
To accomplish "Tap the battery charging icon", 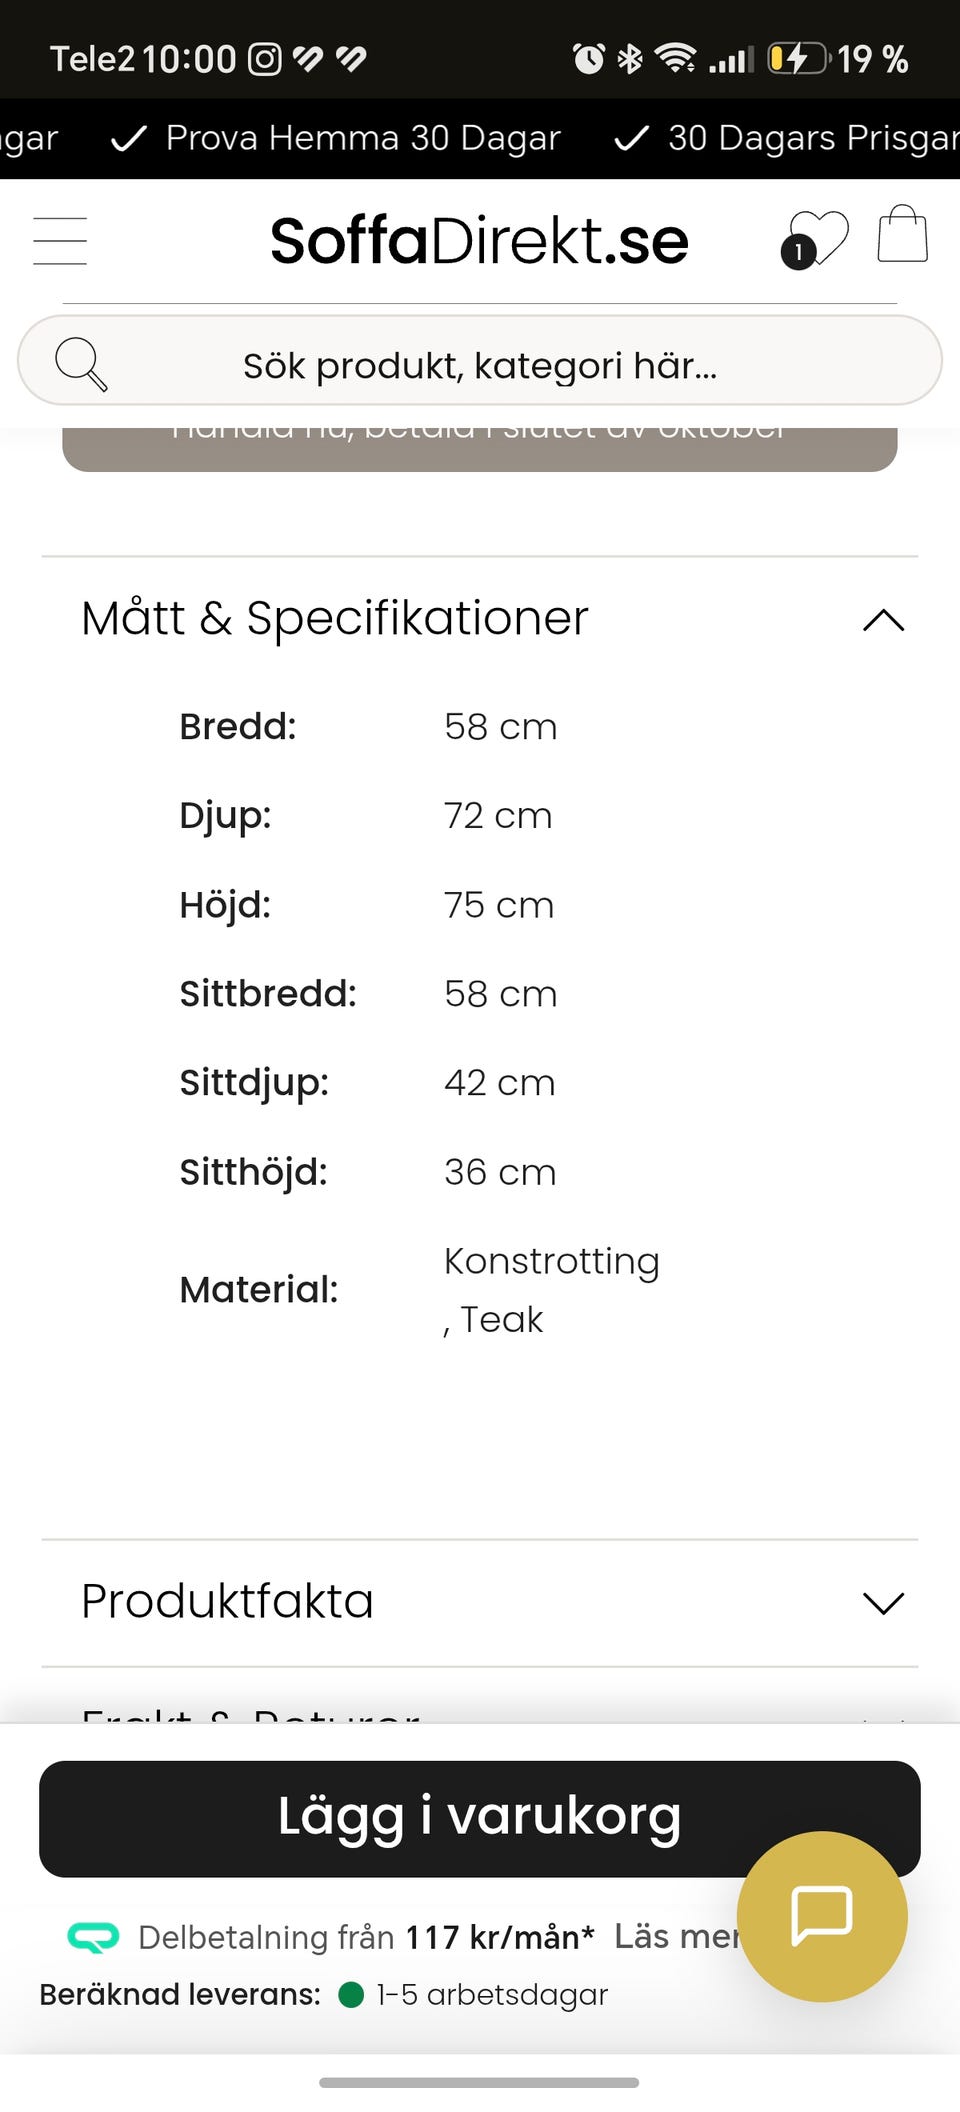I will point(798,58).
